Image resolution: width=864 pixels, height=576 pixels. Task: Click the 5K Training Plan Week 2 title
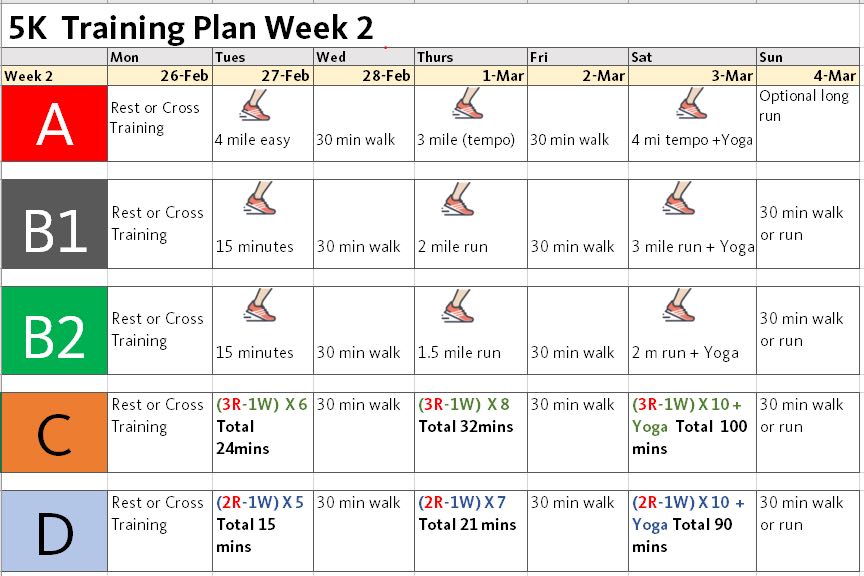point(191,28)
